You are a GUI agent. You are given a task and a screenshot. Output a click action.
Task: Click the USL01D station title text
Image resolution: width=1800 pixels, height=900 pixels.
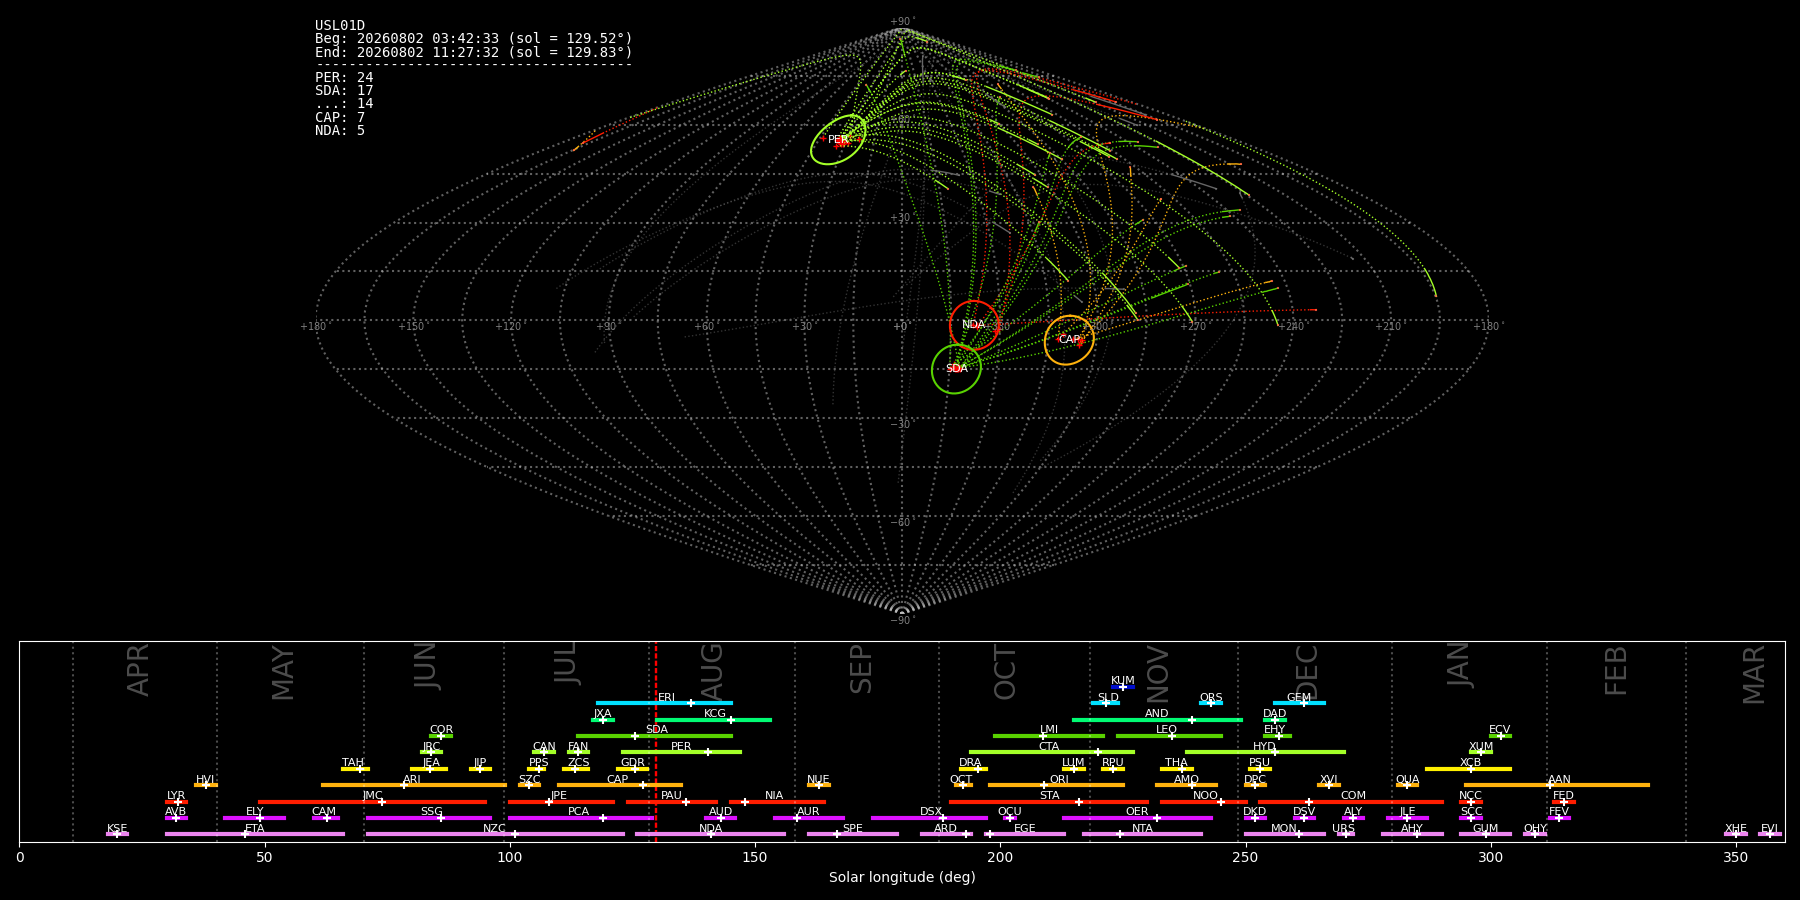click(x=340, y=26)
